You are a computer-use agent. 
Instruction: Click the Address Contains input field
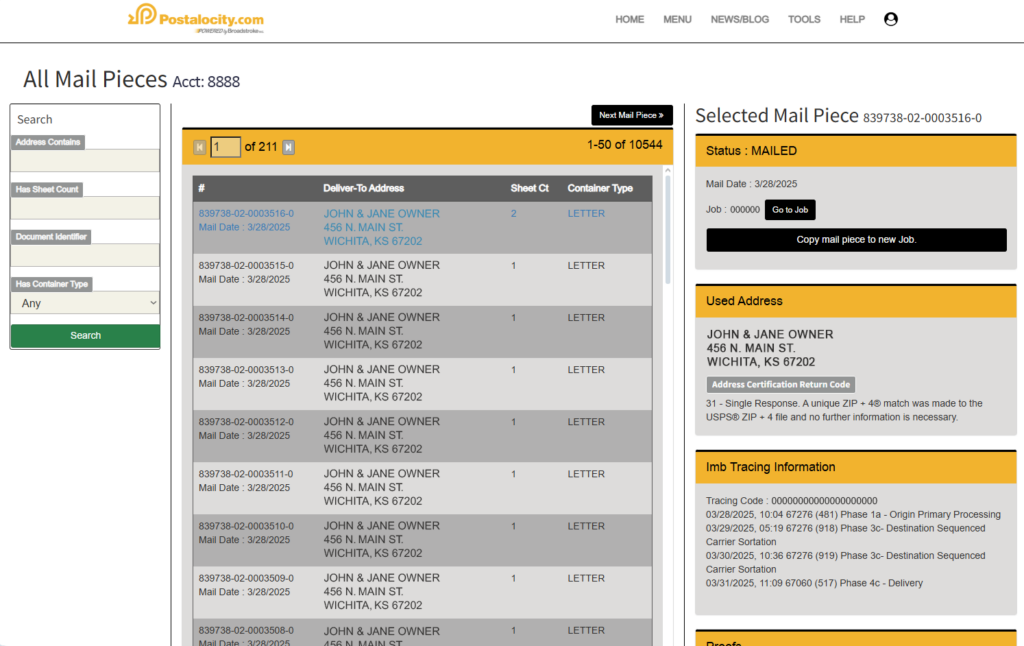coord(85,161)
